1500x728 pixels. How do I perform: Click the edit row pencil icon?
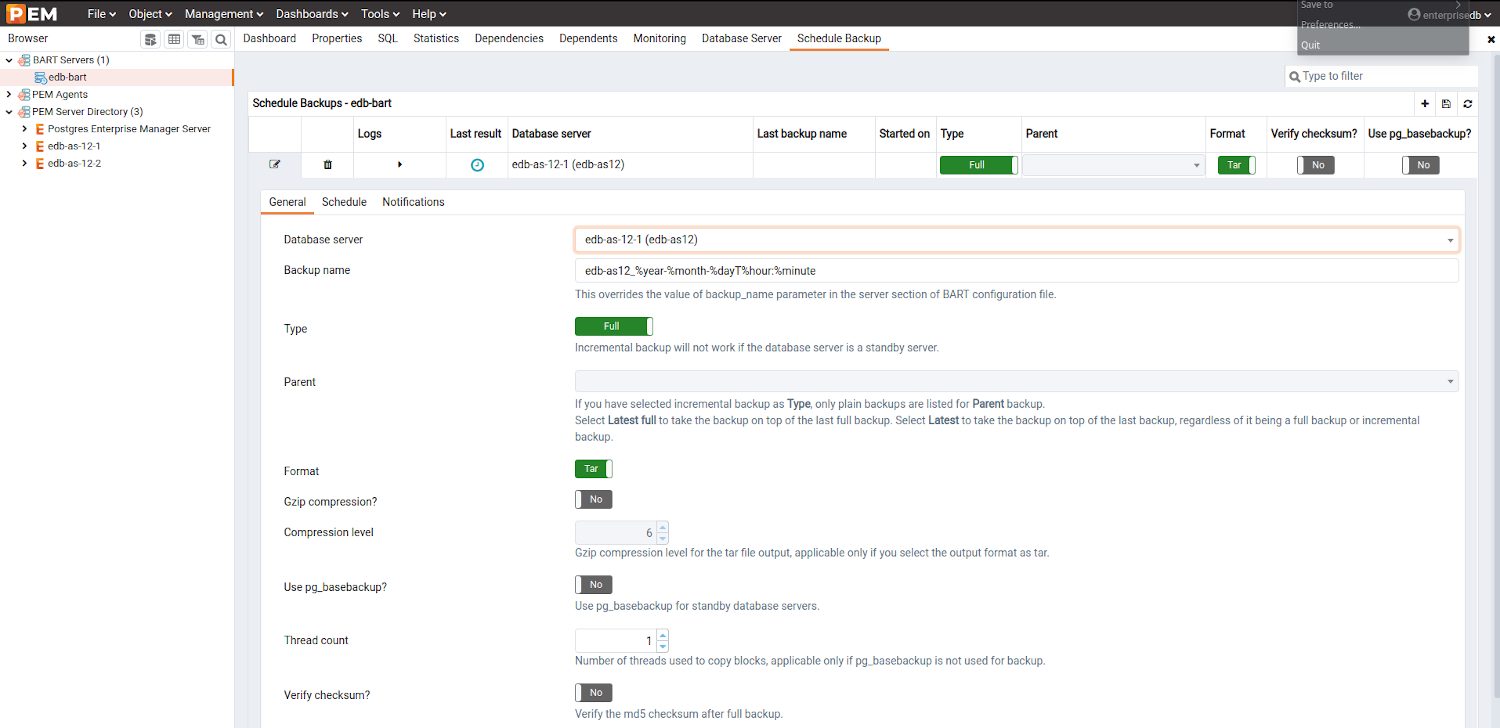275,164
